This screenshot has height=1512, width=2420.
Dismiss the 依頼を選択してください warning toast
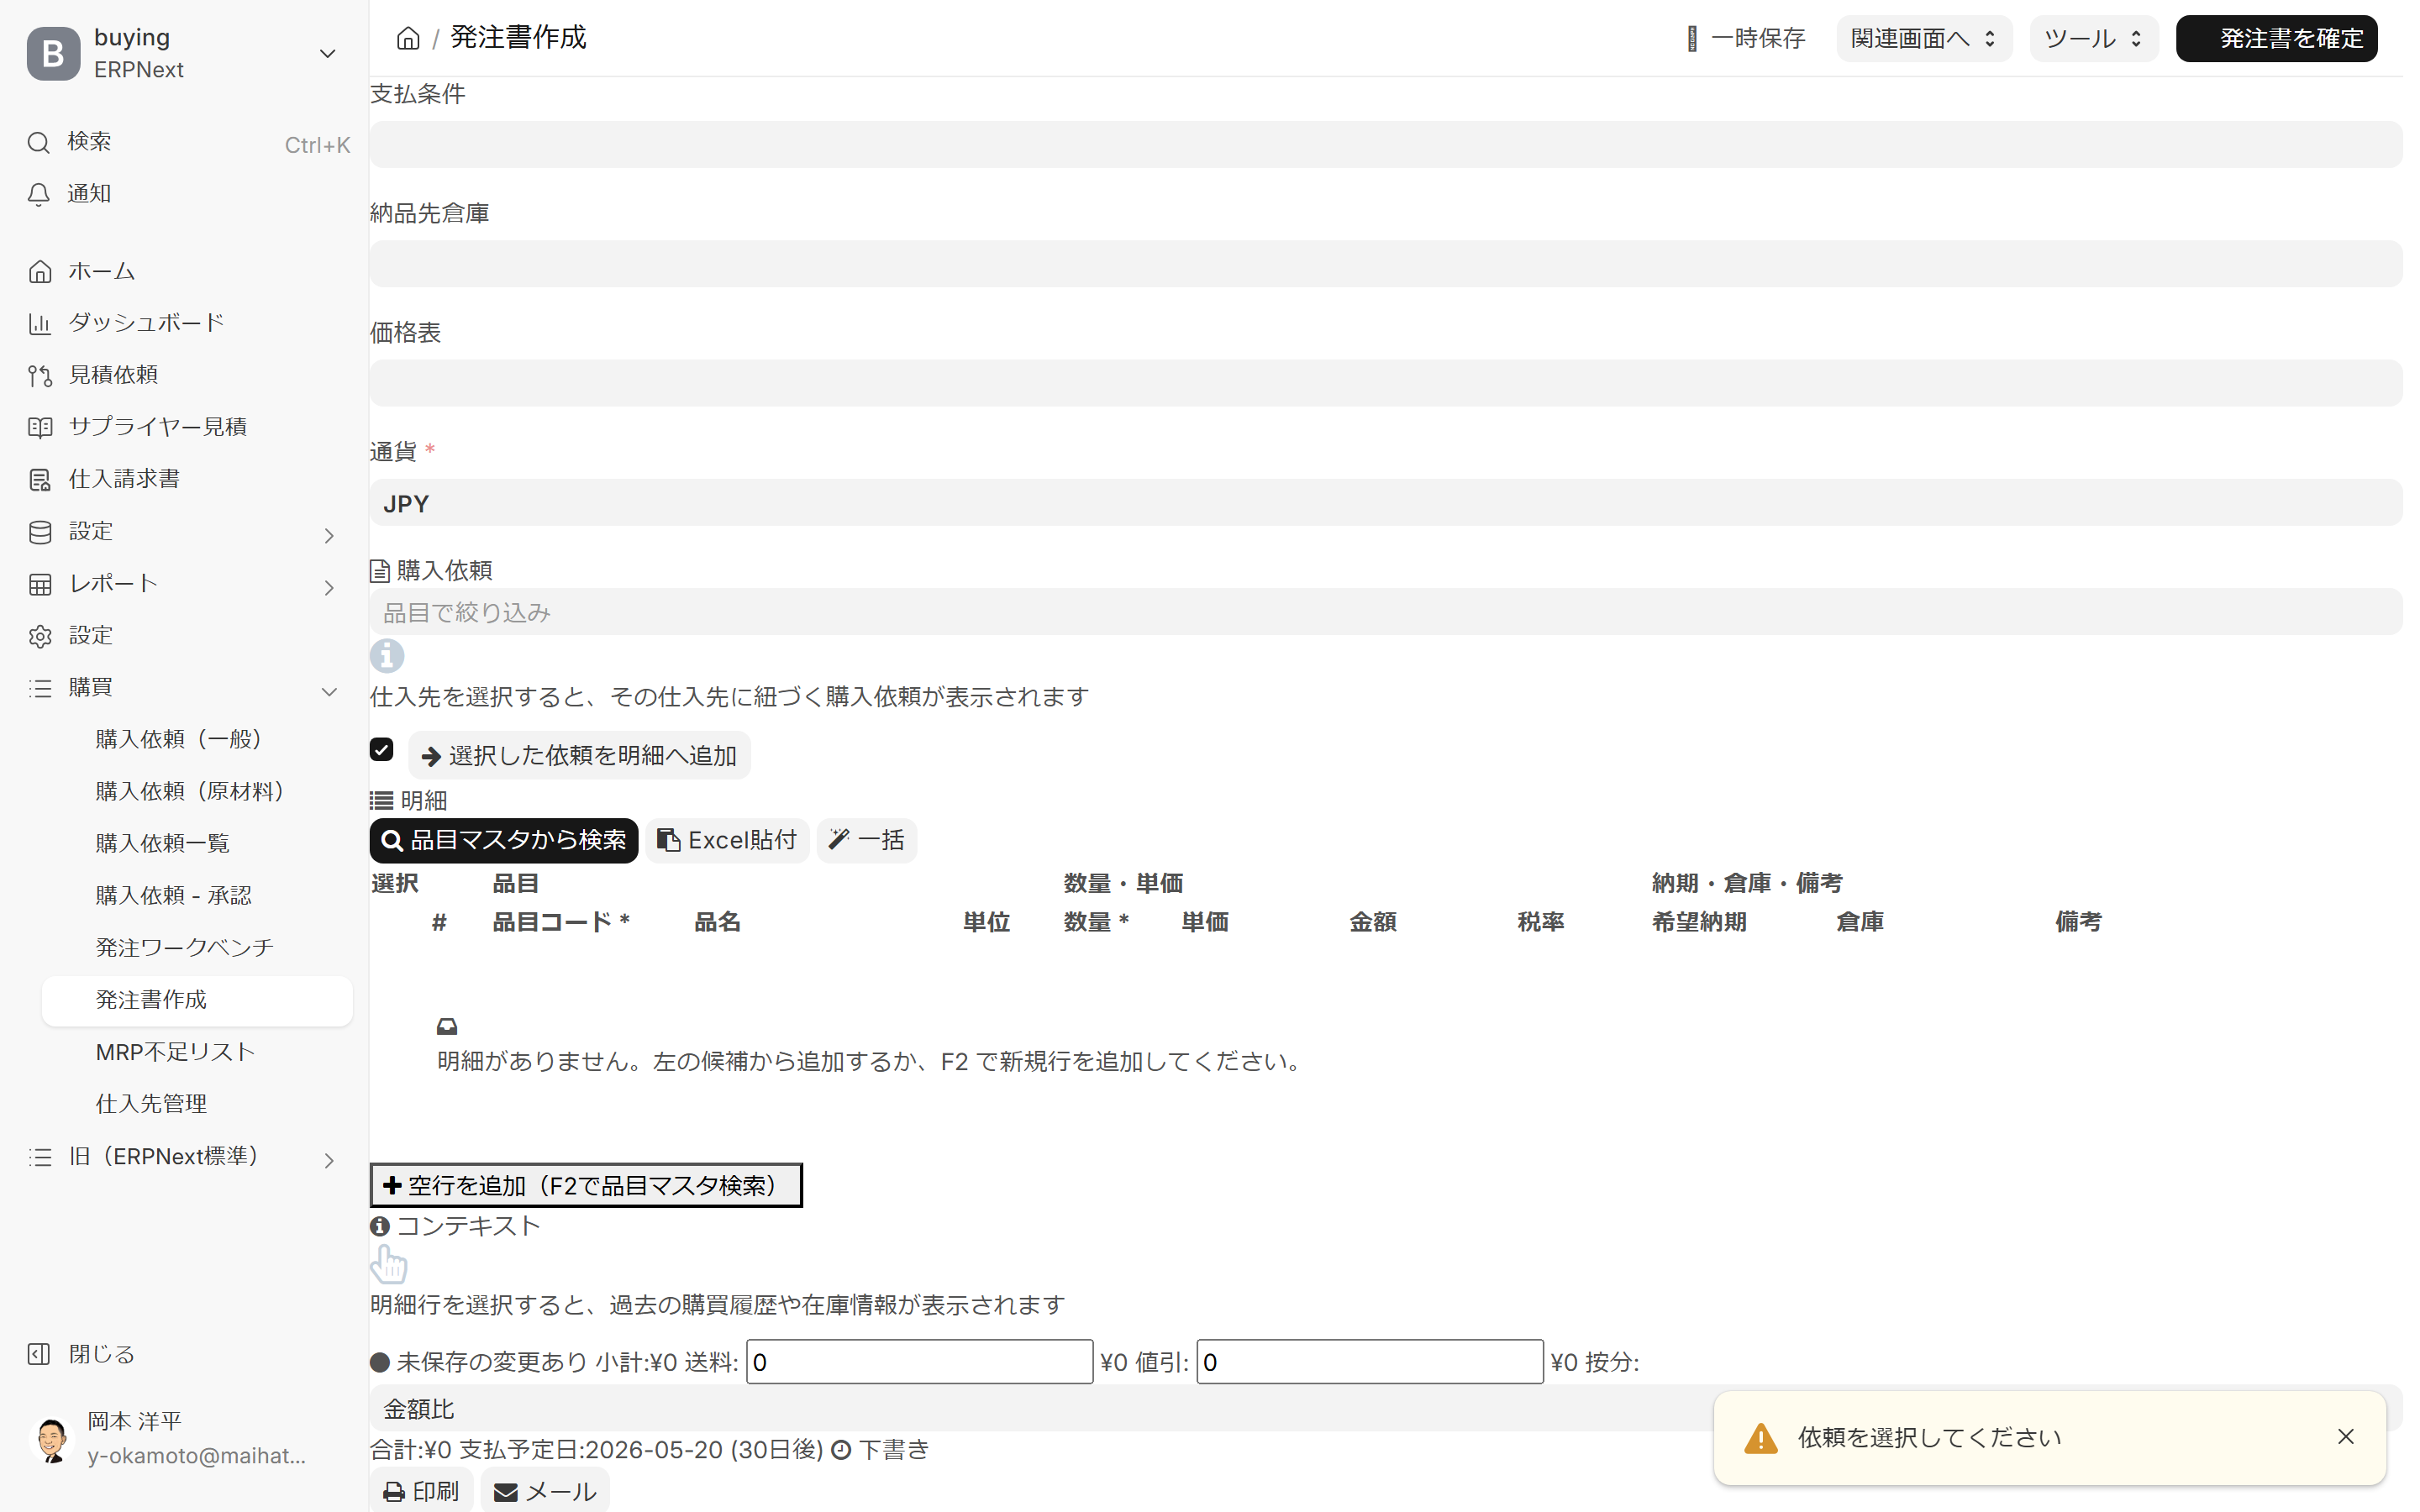(x=2345, y=1437)
